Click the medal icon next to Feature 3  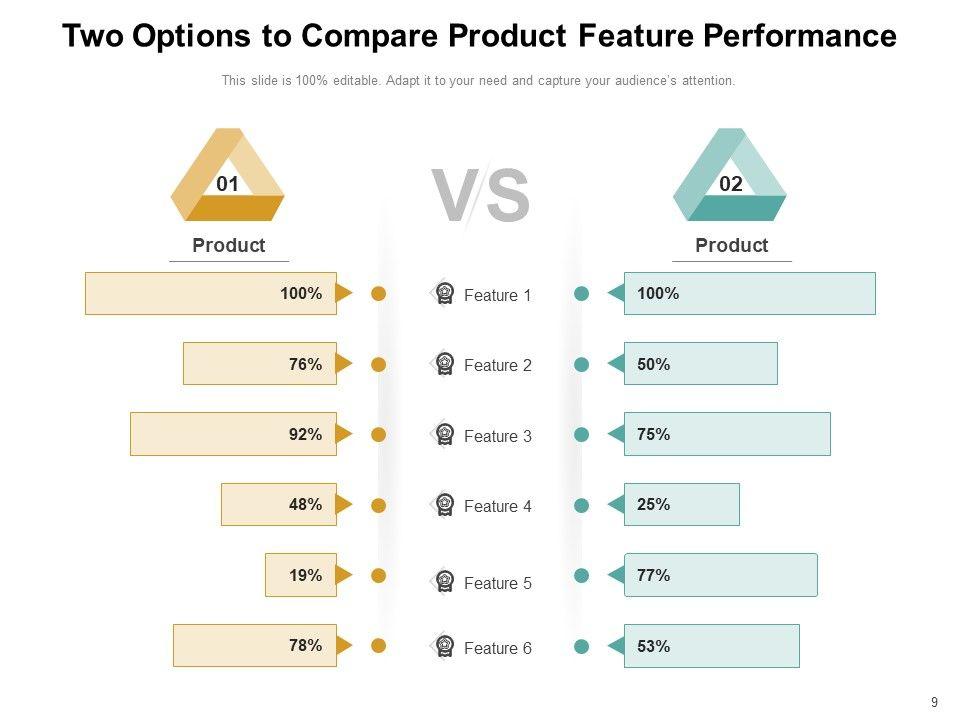click(445, 435)
